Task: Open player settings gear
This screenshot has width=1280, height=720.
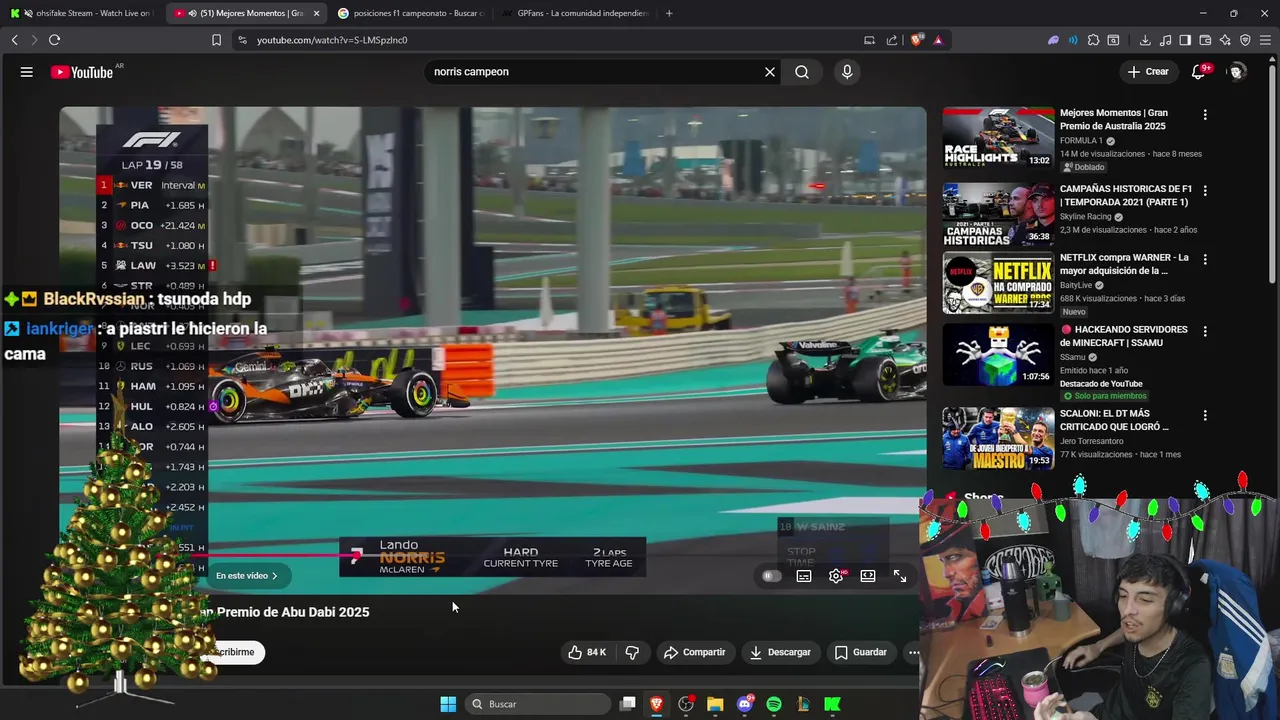Action: (836, 576)
